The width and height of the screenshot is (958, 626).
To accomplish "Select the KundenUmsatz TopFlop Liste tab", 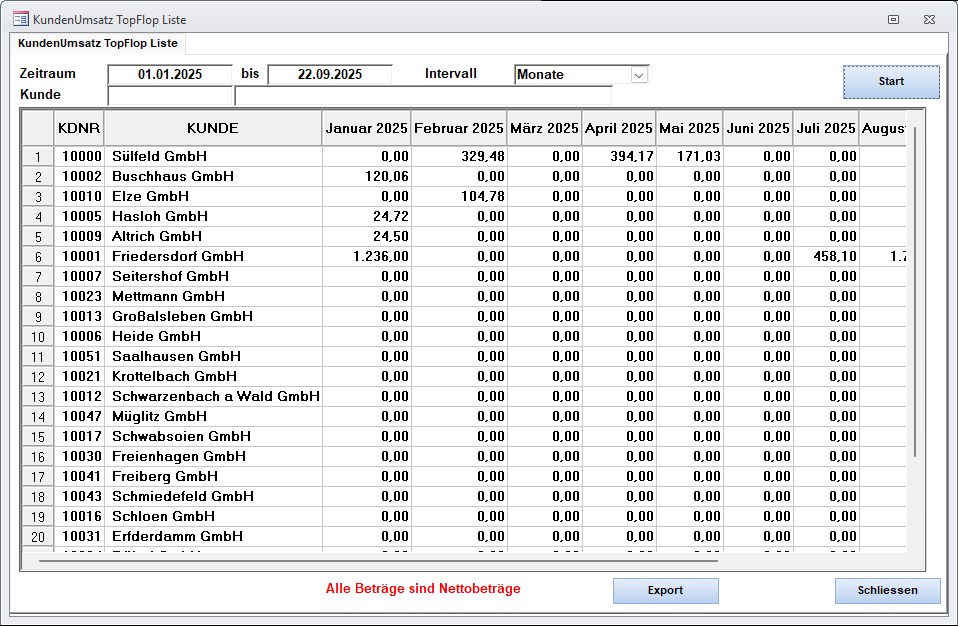I will tap(97, 44).
